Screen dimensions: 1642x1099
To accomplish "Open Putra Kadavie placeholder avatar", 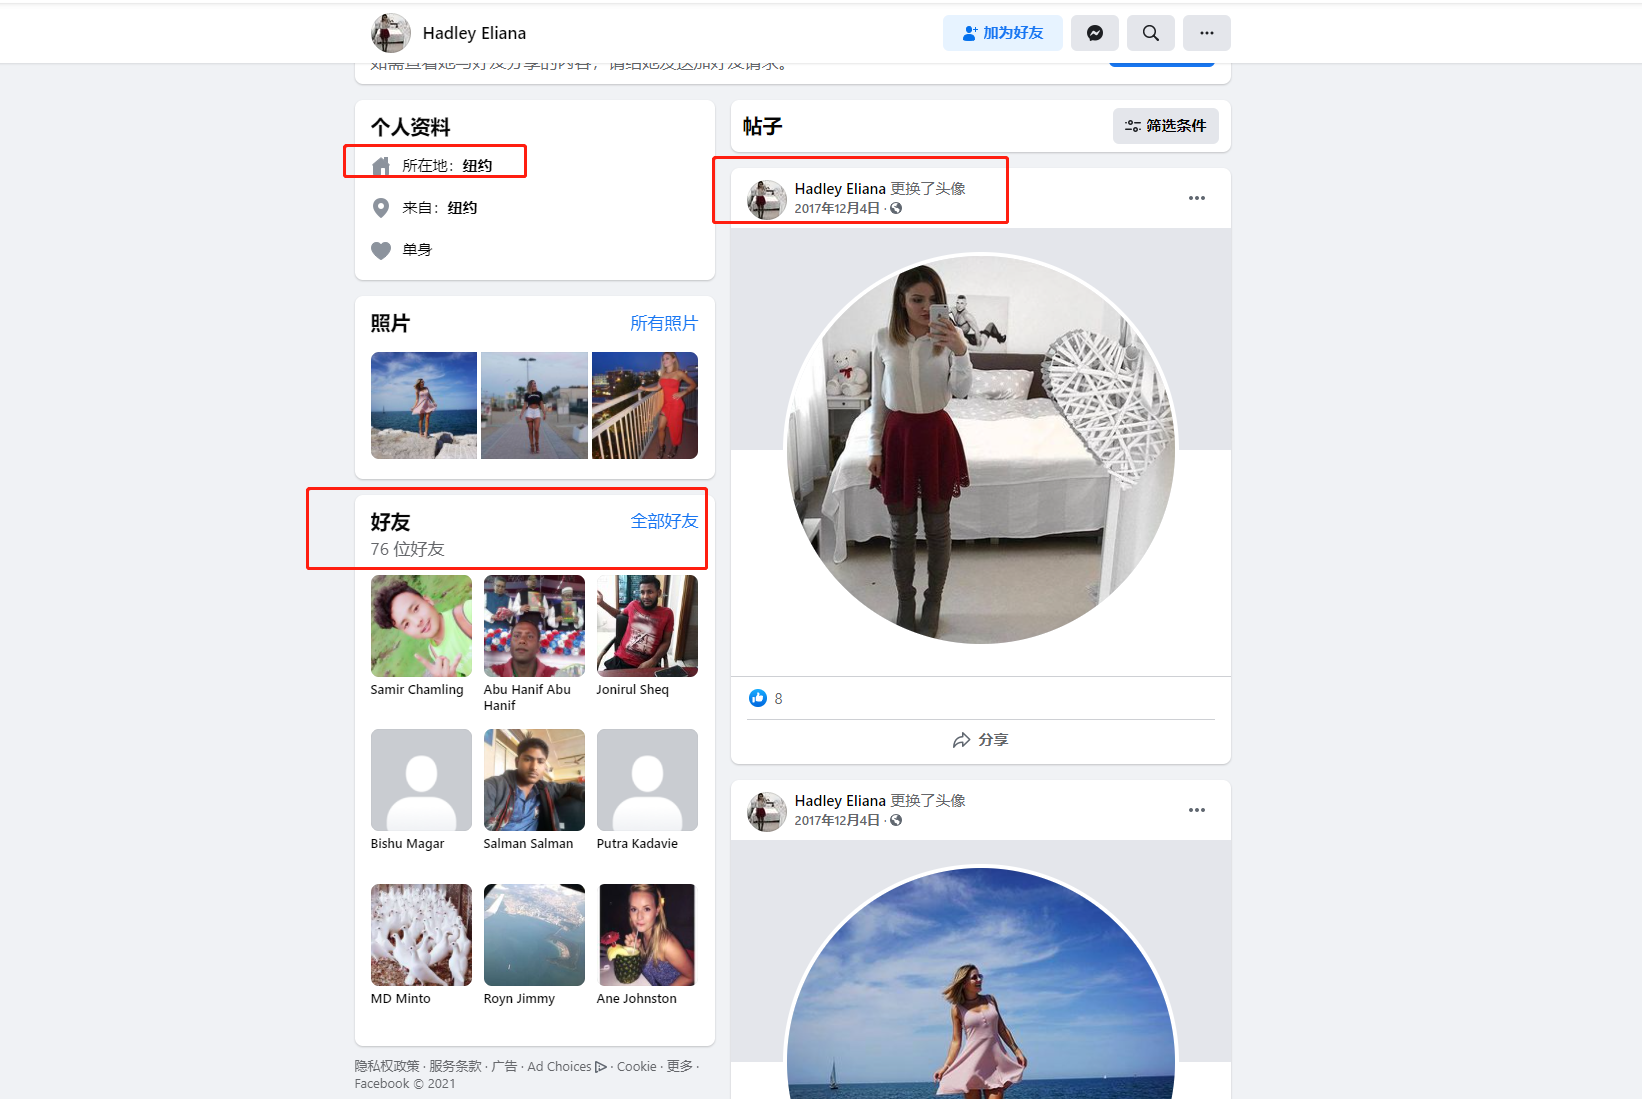I will tap(647, 780).
